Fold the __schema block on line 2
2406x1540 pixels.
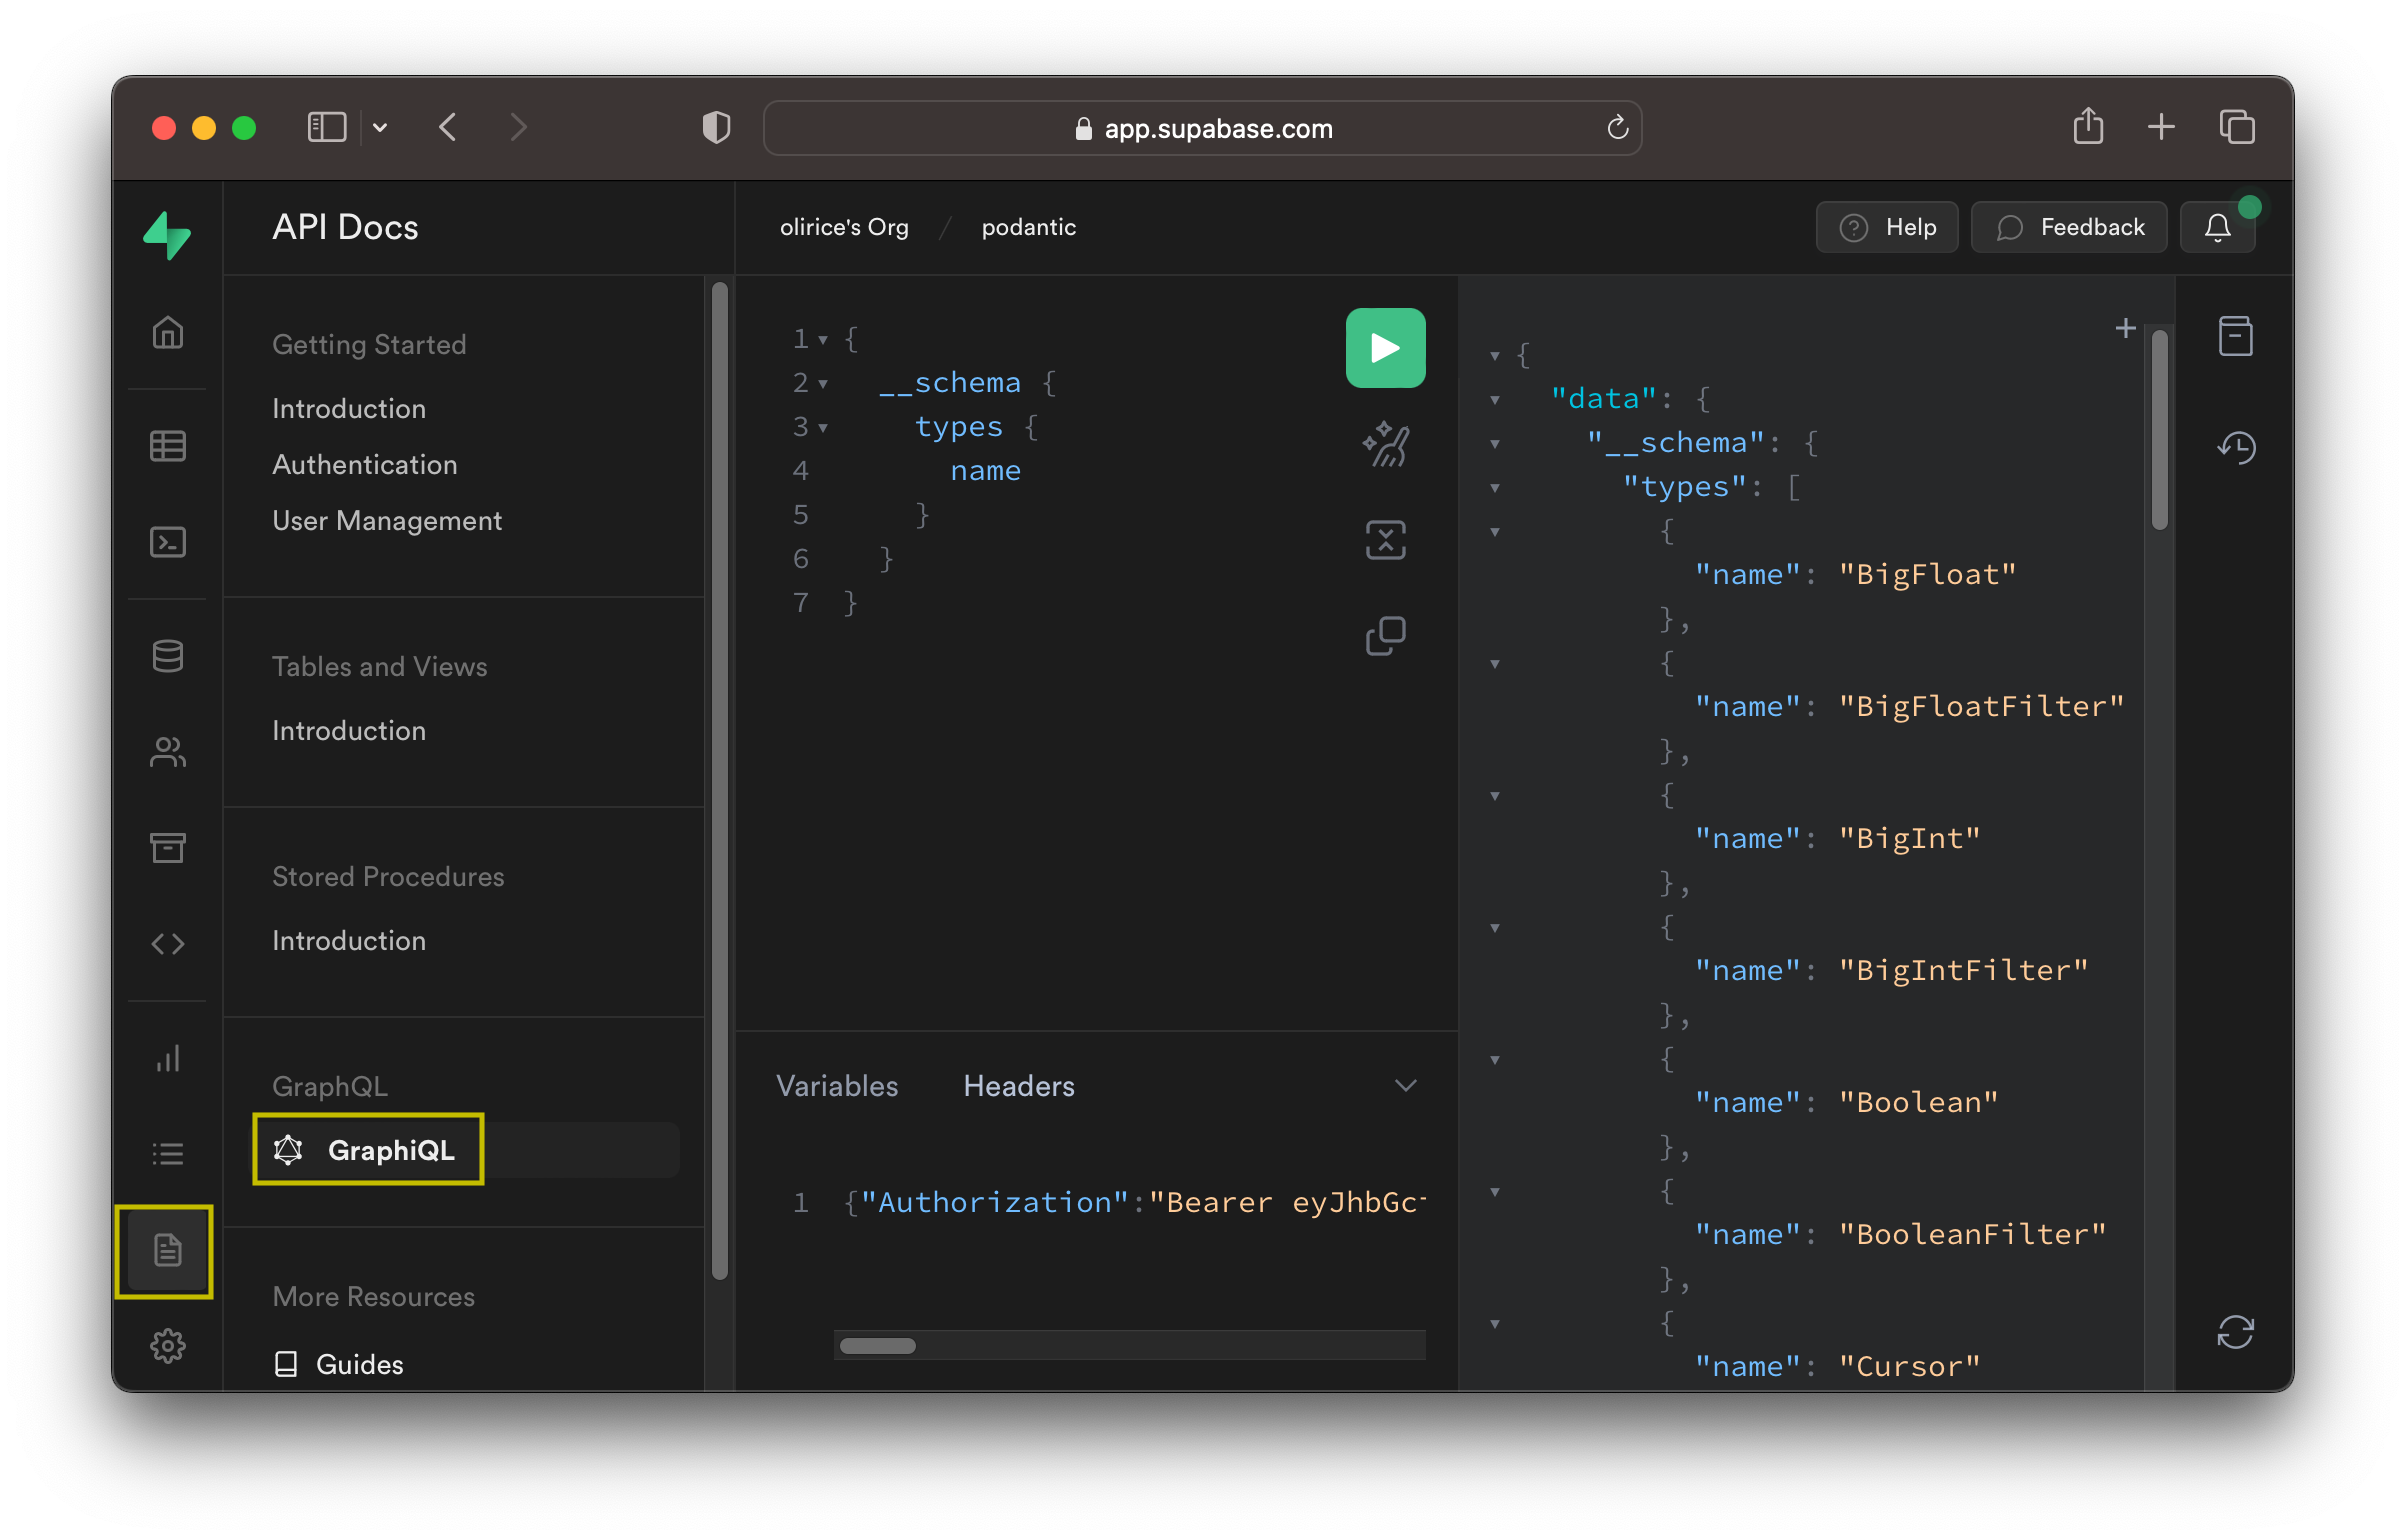coord(823,384)
